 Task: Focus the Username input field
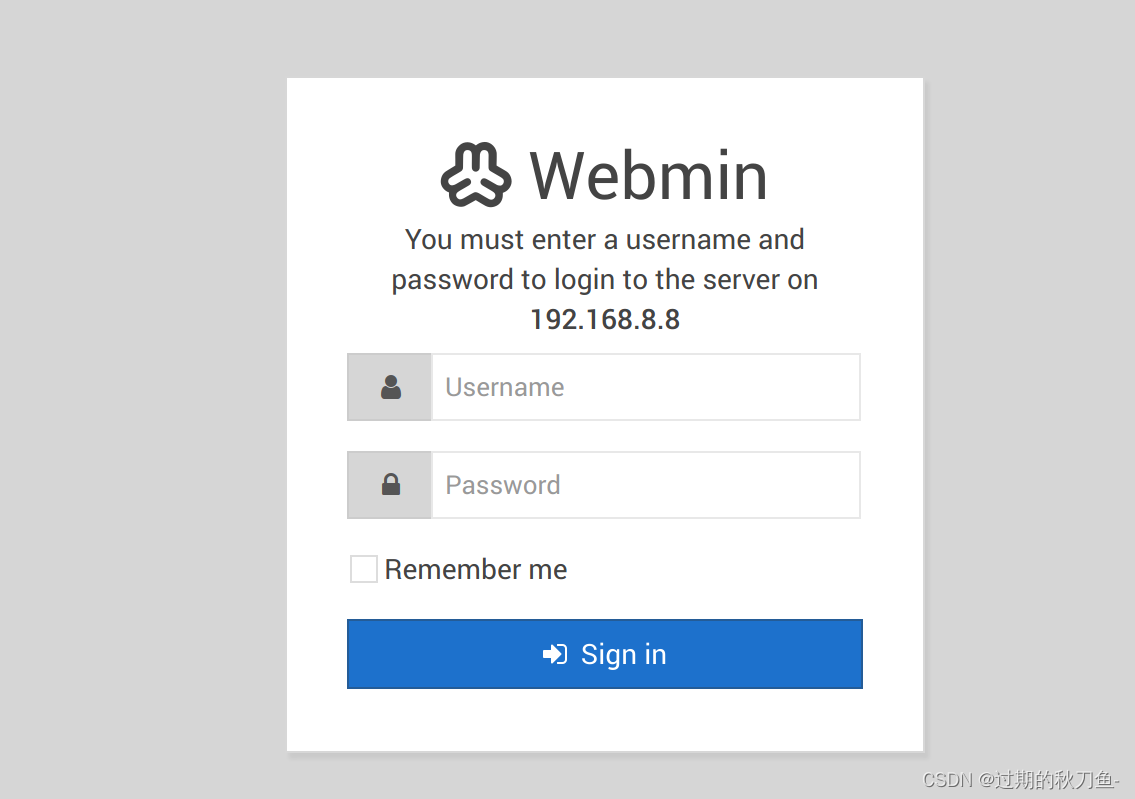646,387
